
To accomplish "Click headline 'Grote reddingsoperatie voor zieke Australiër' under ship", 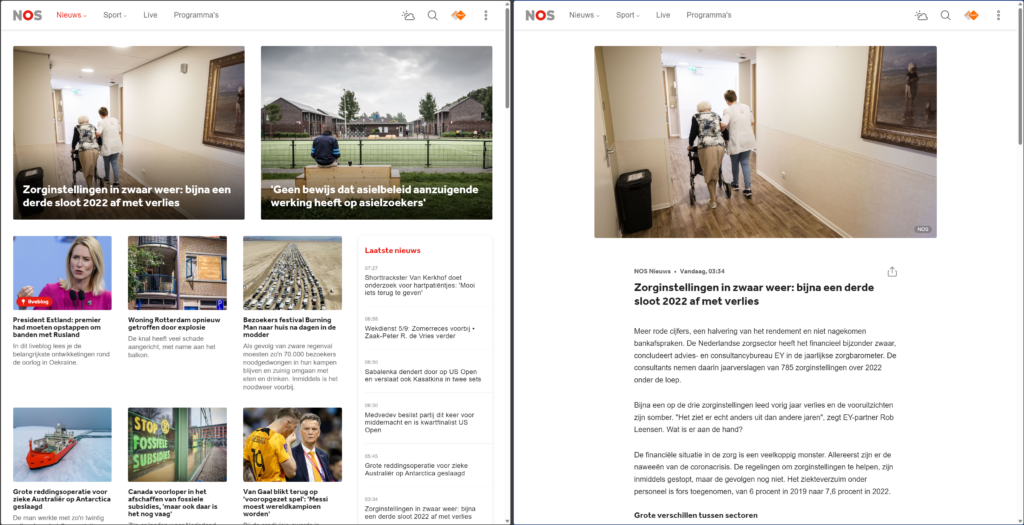I will click(x=60, y=499).
